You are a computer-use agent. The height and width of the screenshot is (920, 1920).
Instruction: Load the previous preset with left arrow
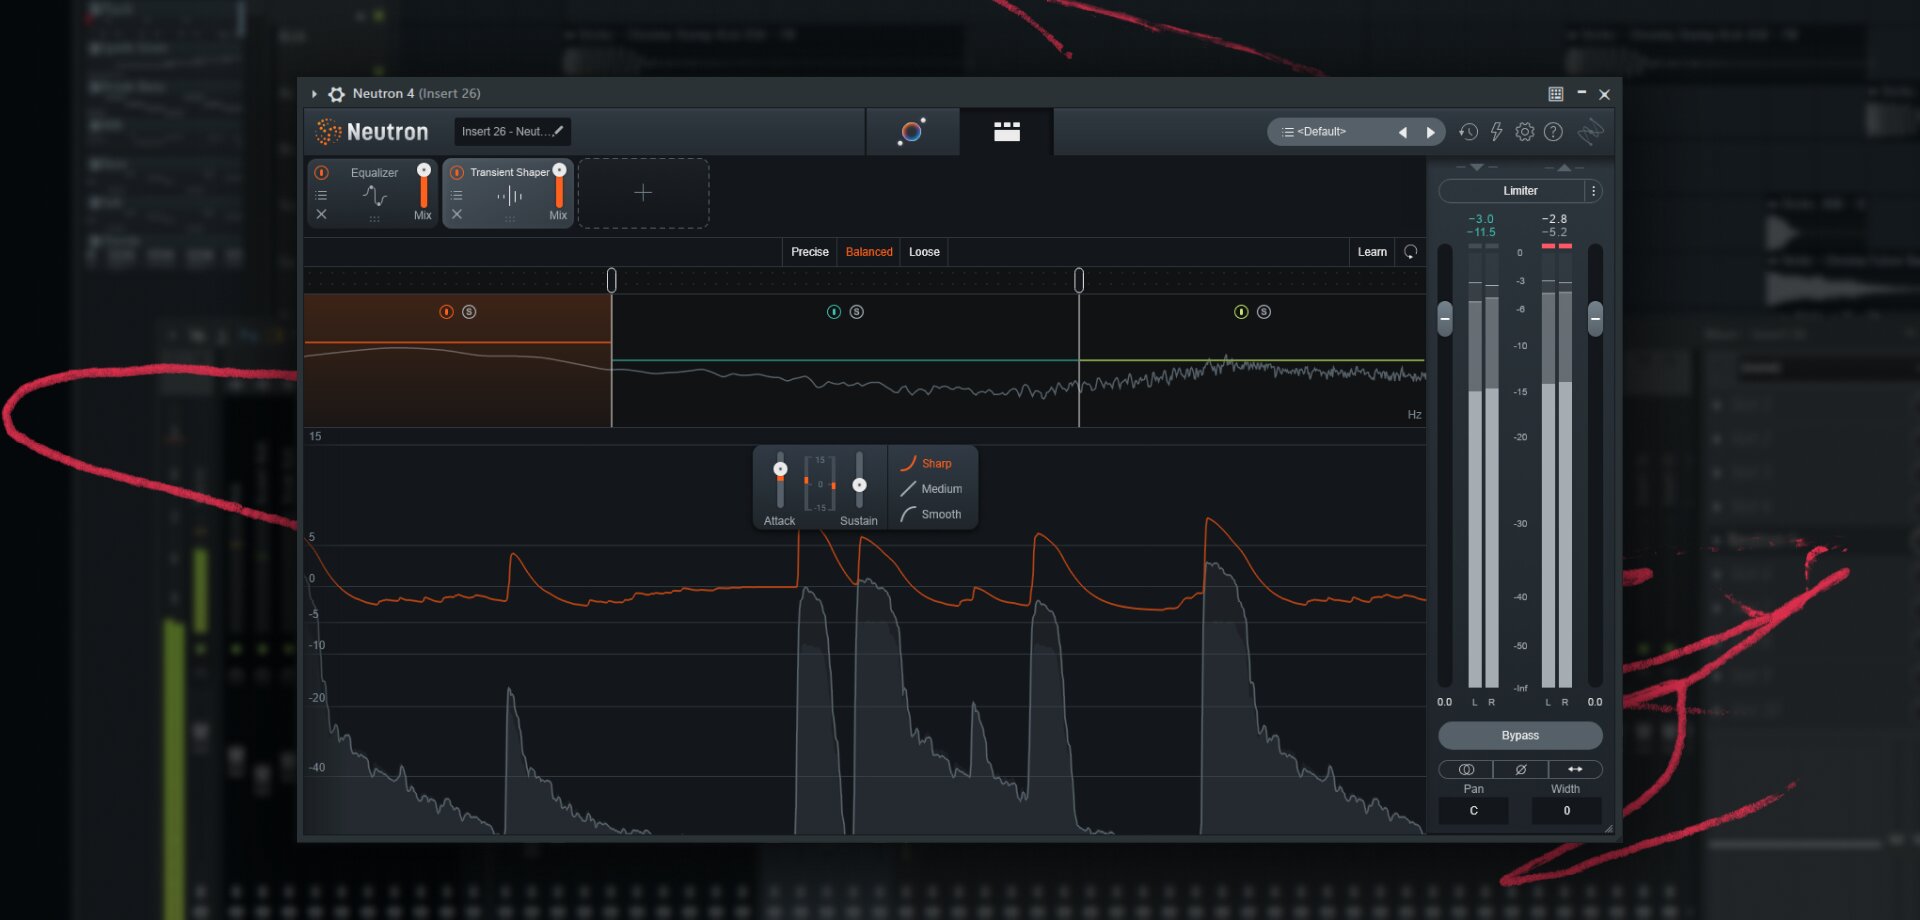[x=1402, y=132]
